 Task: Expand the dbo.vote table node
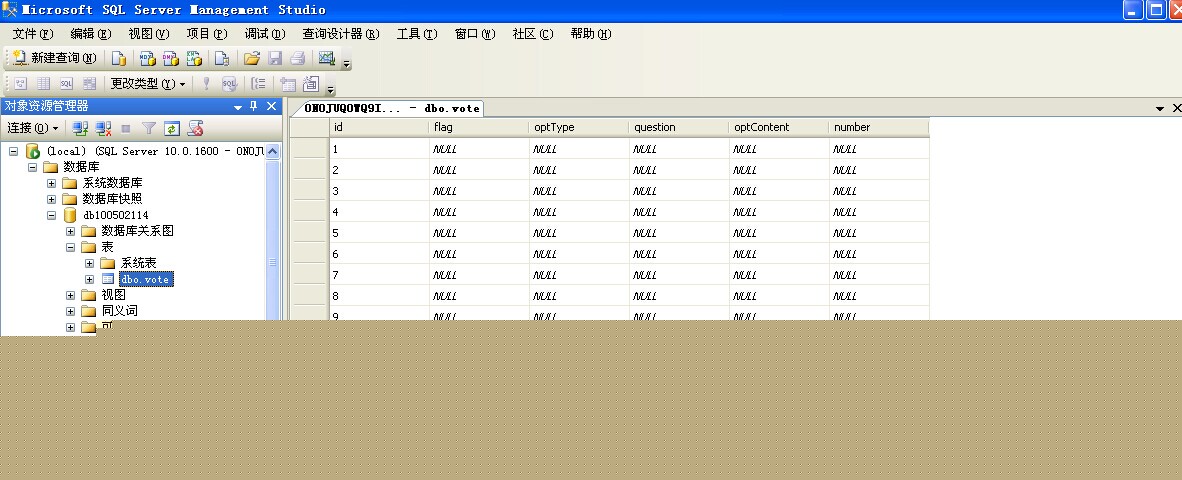[x=89, y=279]
